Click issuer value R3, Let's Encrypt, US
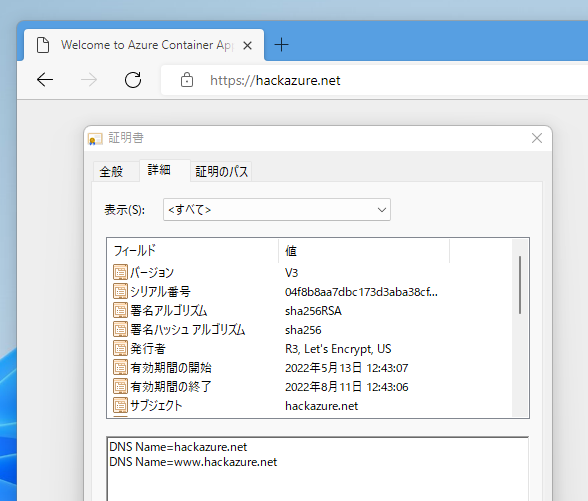Viewport: 588px width, 501px height. pos(338,349)
